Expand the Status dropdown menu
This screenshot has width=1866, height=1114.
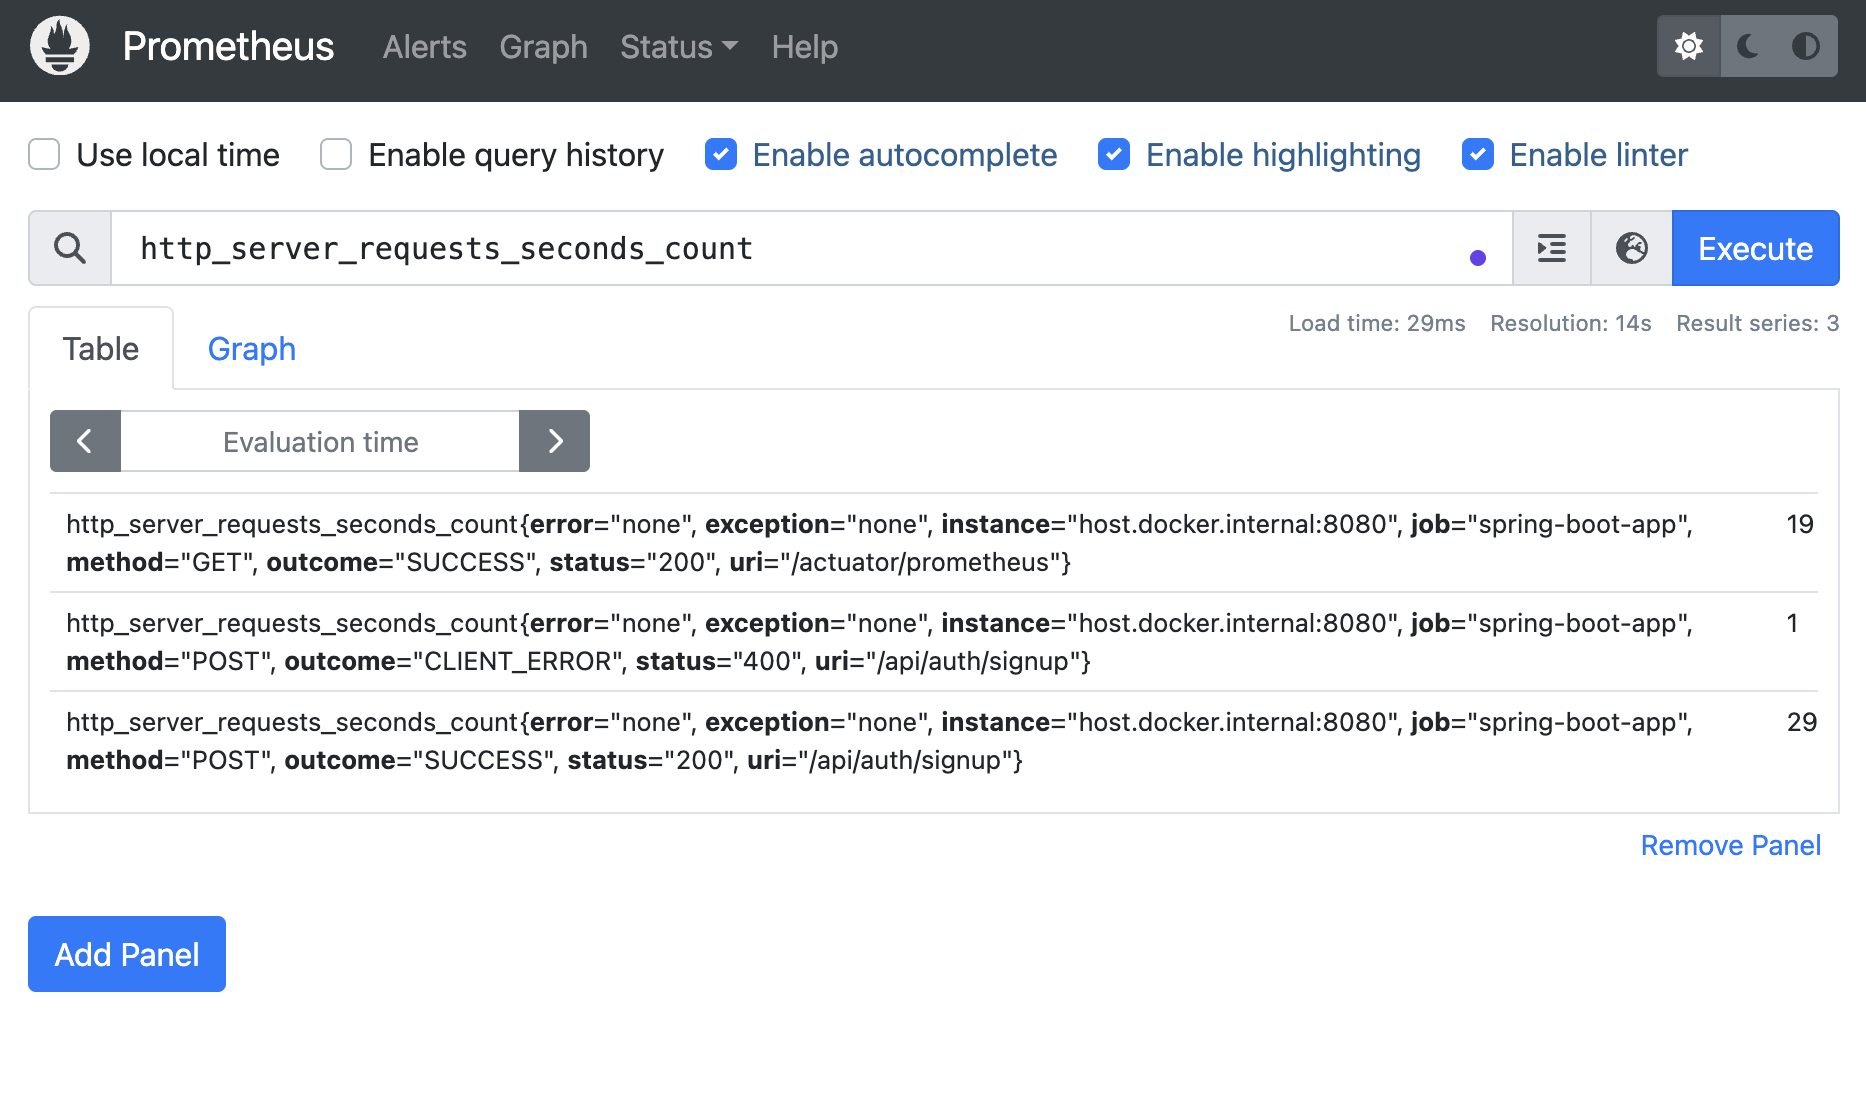pyautogui.click(x=679, y=47)
